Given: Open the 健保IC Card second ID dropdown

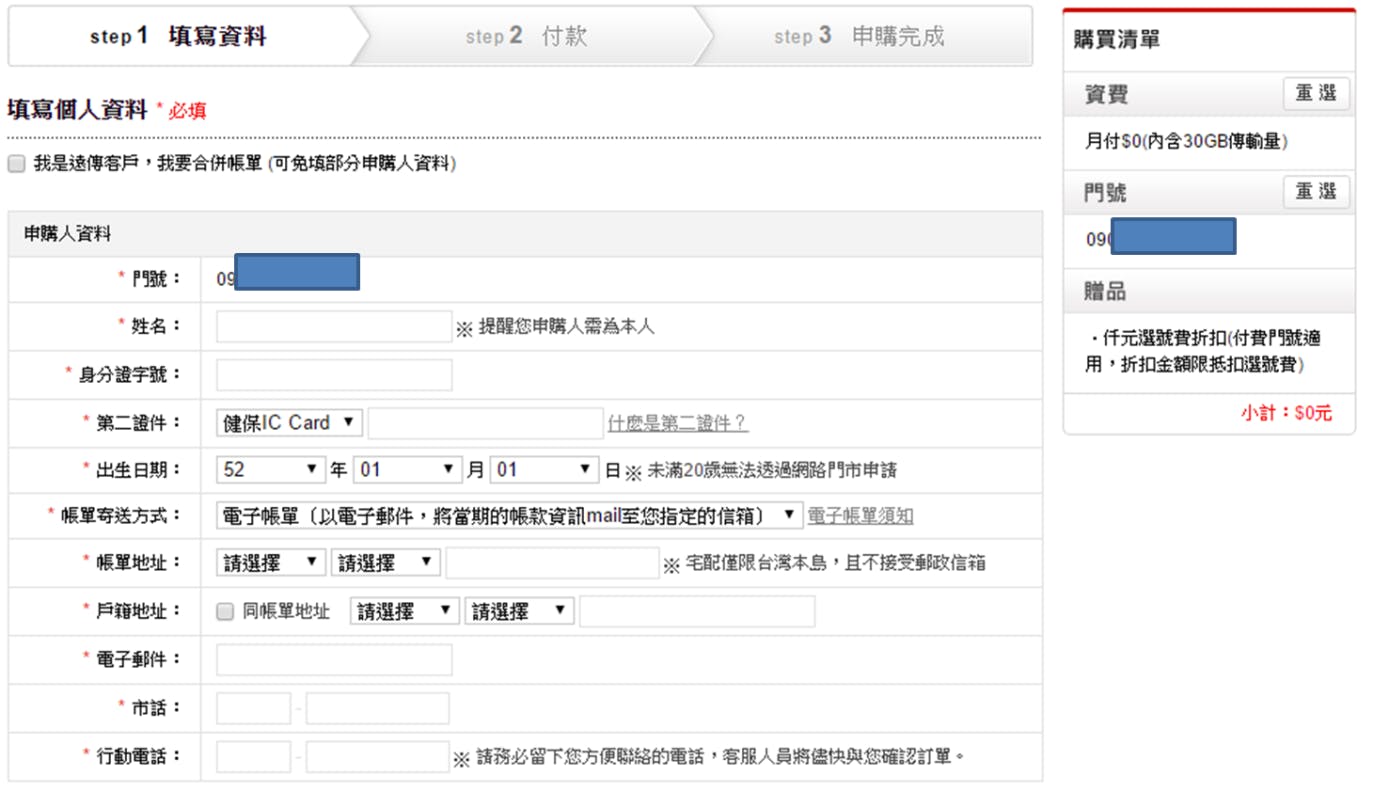Looking at the screenshot, I should click(x=289, y=423).
